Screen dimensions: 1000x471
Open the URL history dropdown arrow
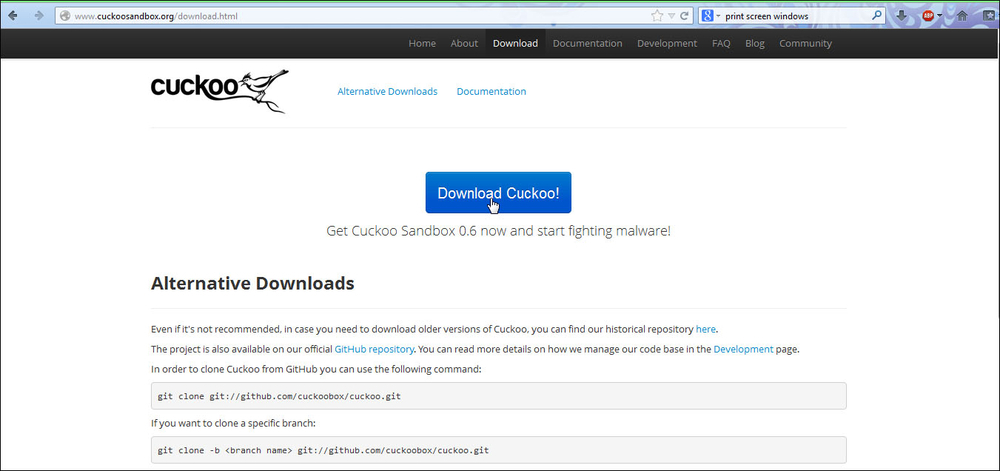pyautogui.click(x=672, y=17)
